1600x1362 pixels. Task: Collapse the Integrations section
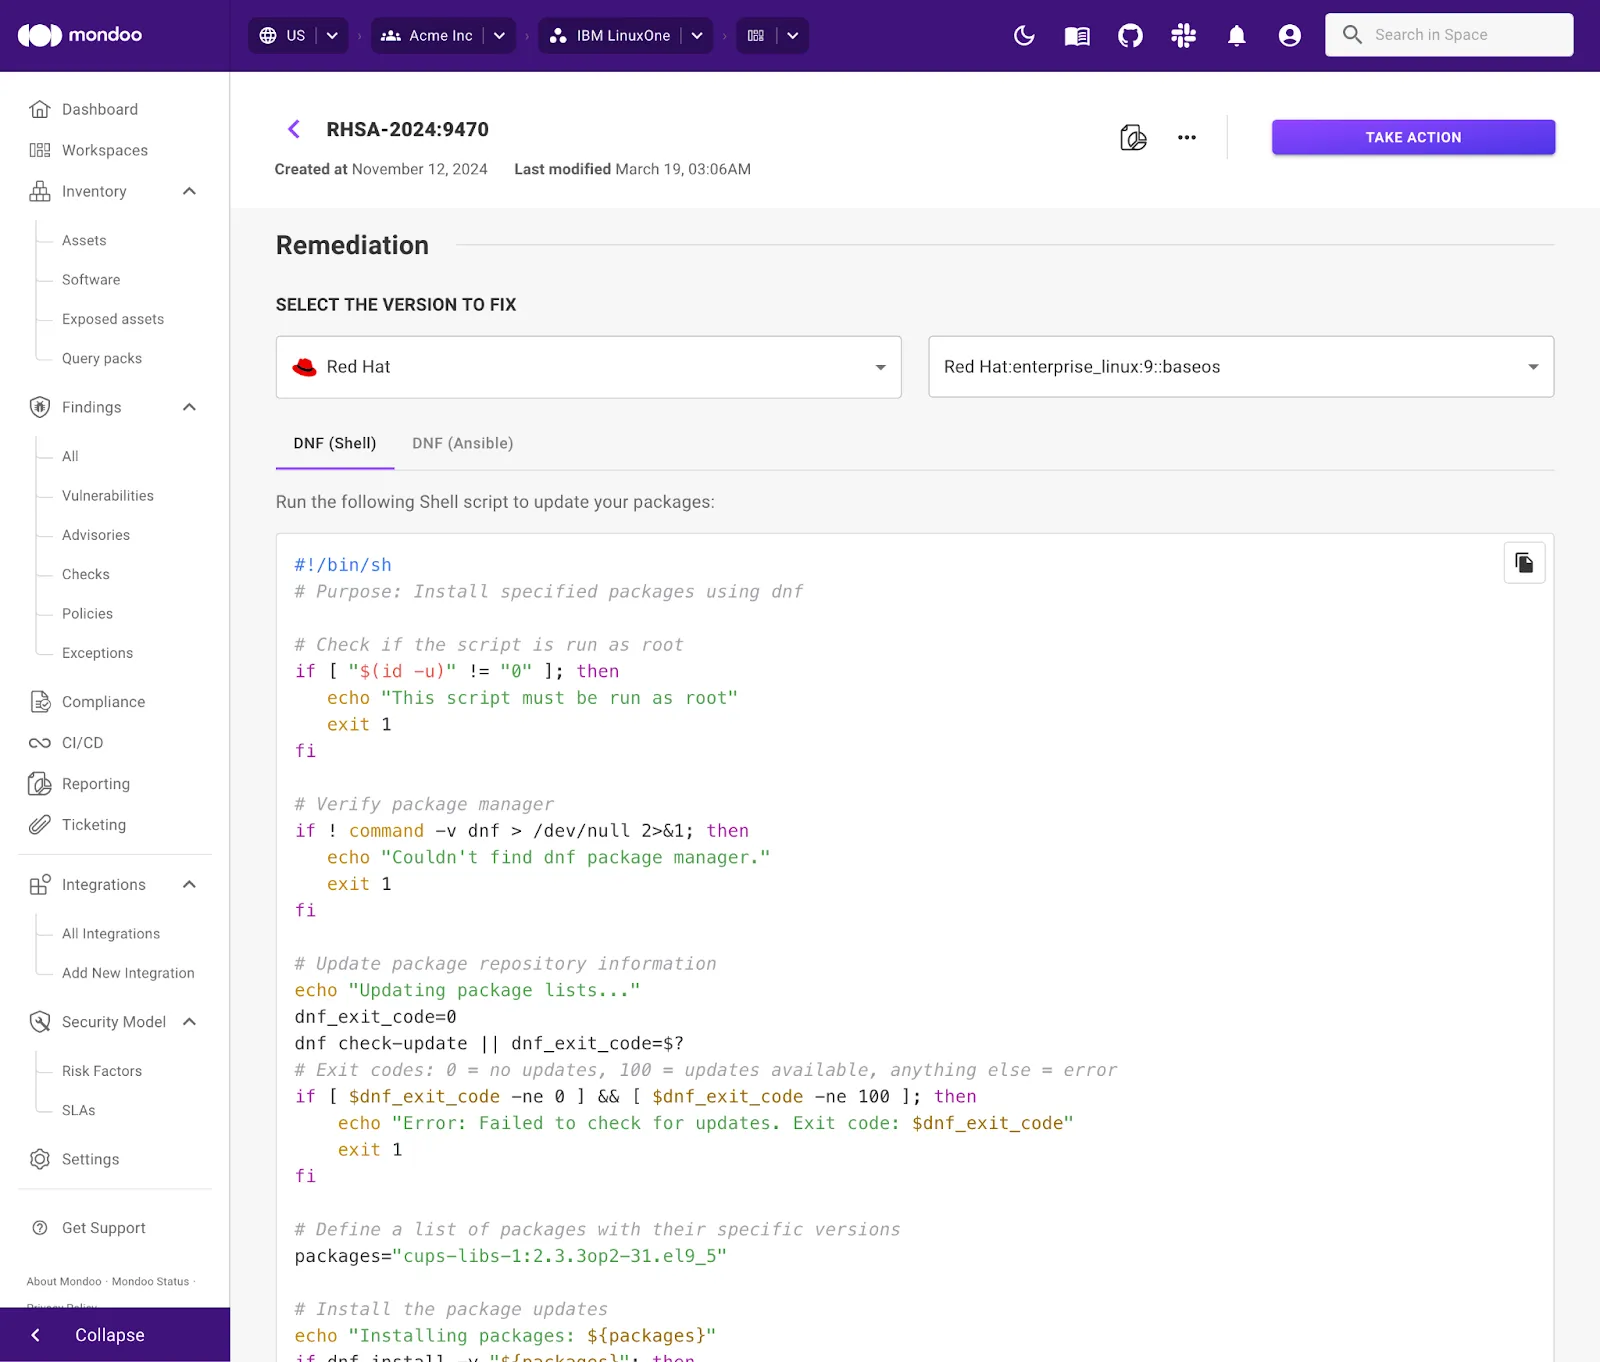pyautogui.click(x=189, y=885)
